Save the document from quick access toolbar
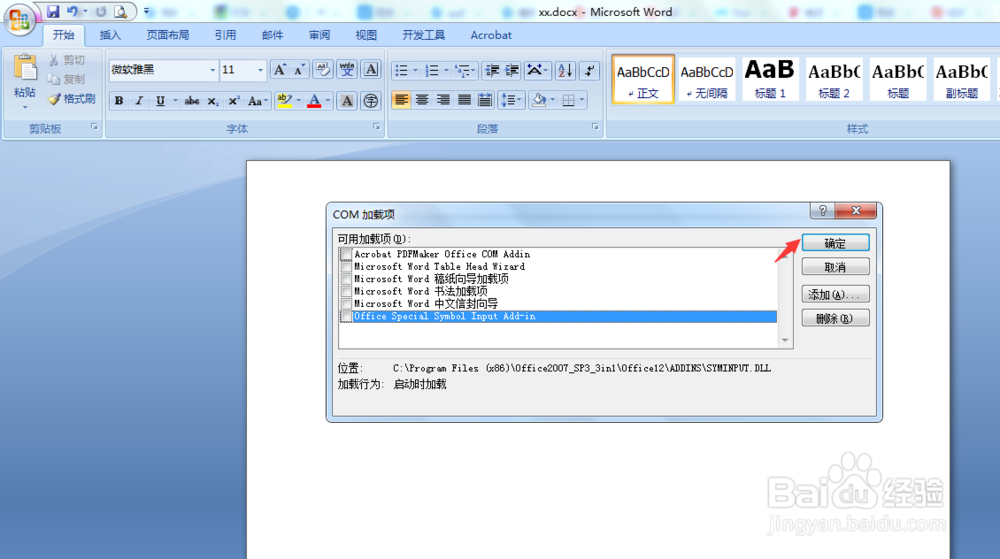This screenshot has width=1000, height=559. (53, 11)
